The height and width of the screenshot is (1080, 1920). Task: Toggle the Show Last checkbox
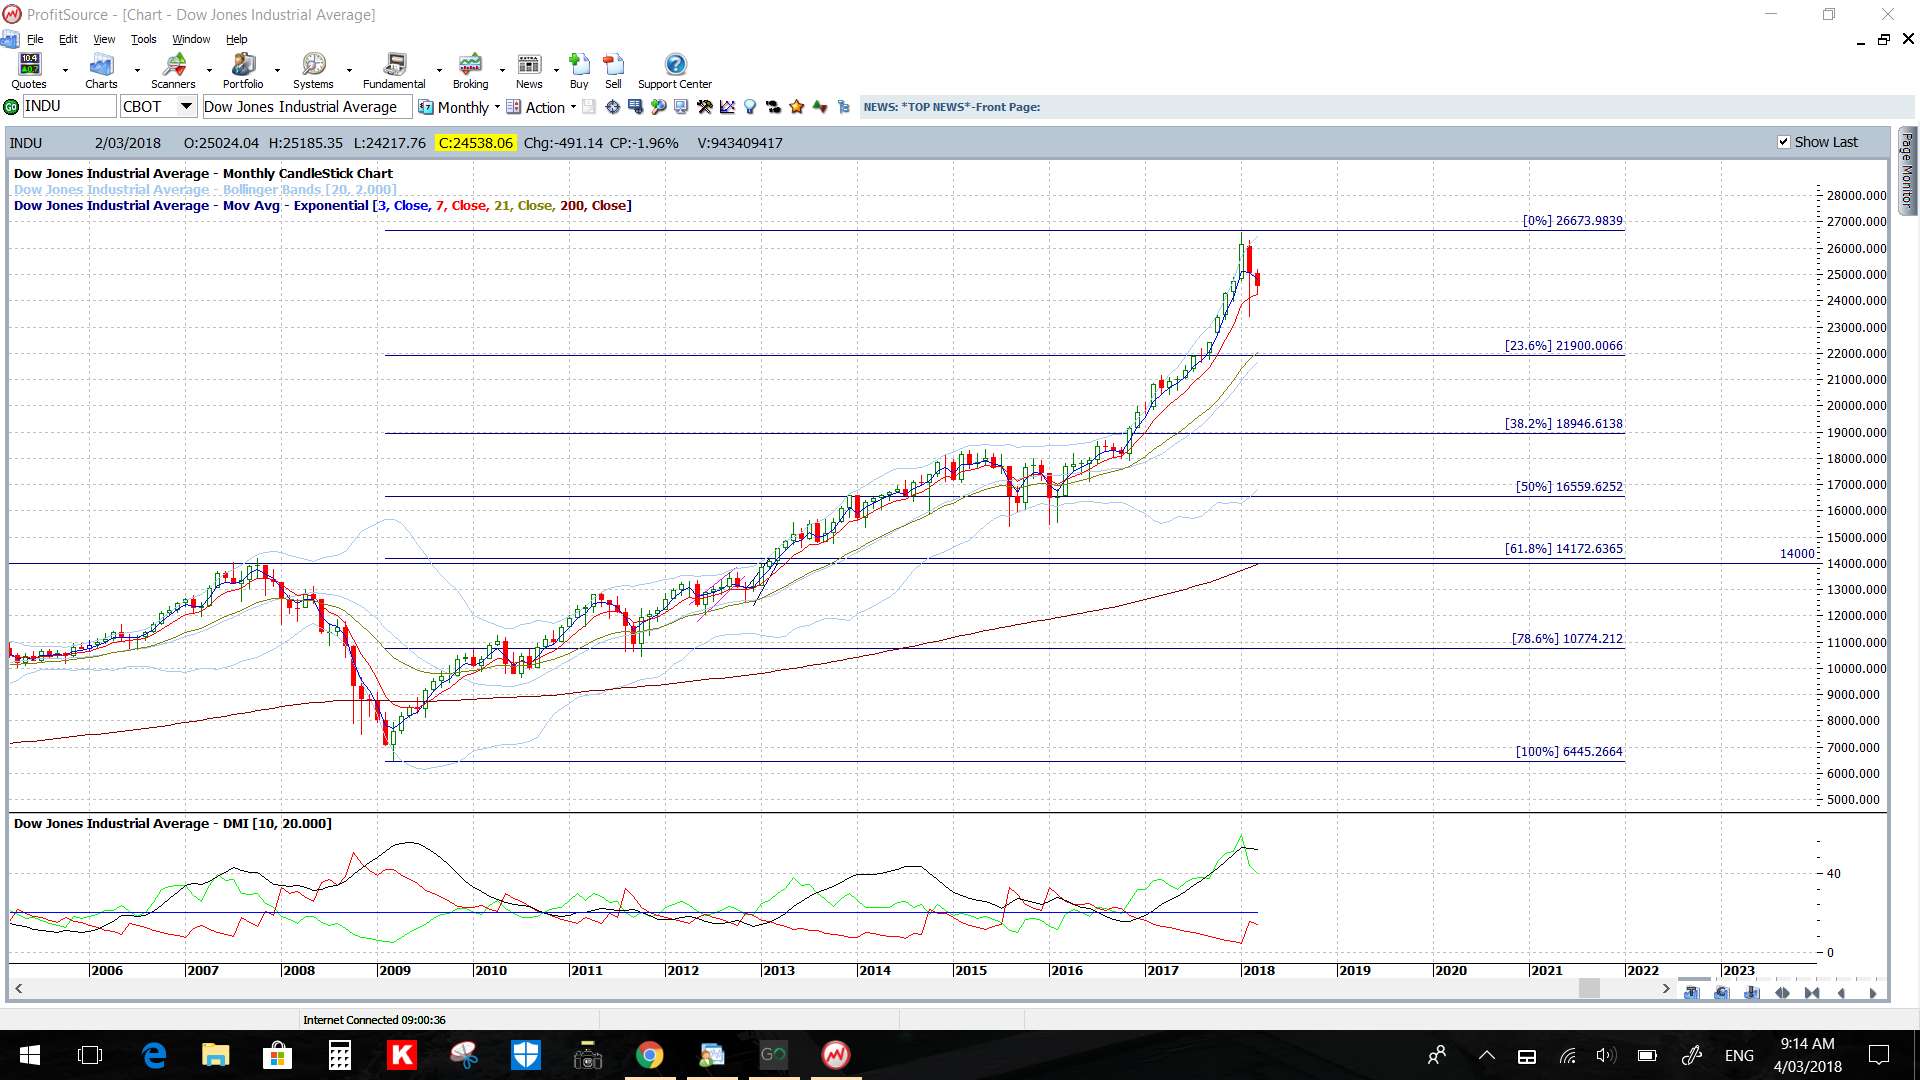click(1783, 142)
